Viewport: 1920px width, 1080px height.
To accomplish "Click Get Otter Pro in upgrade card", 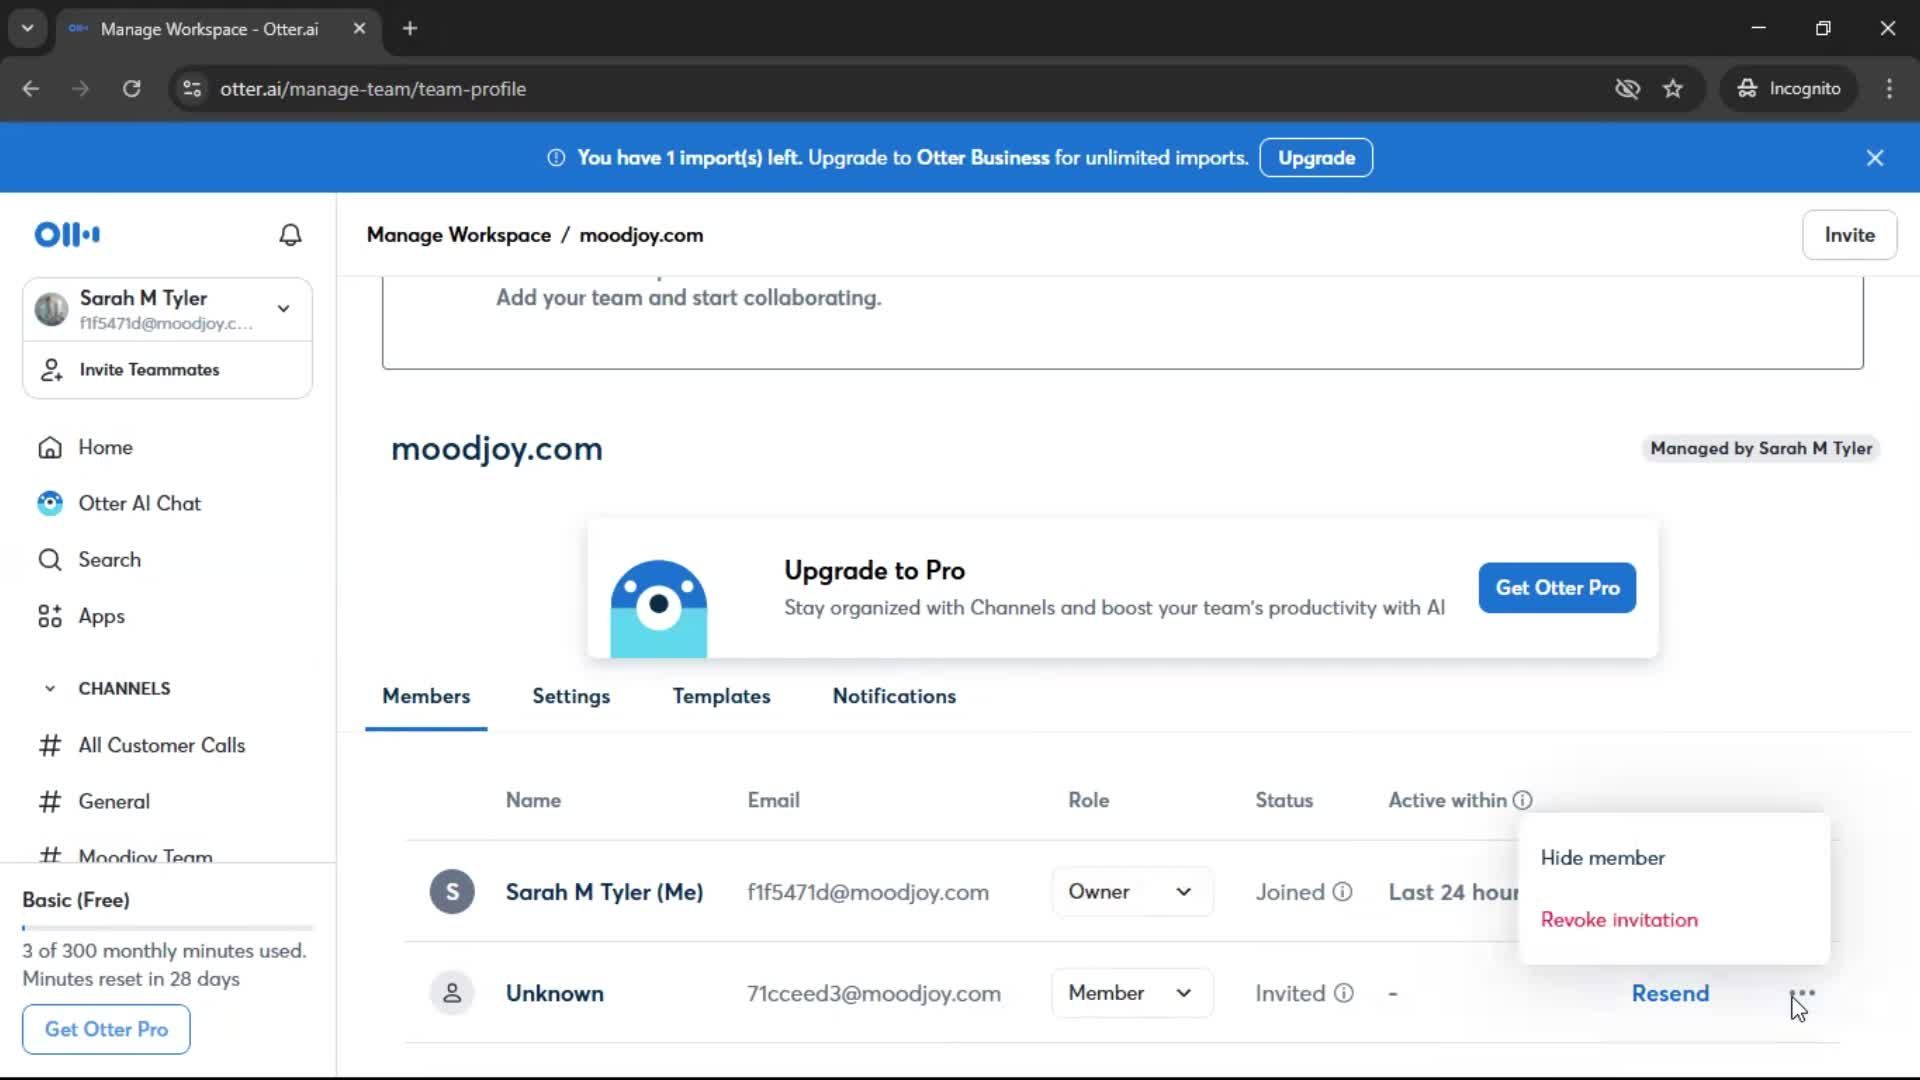I will coord(1557,588).
